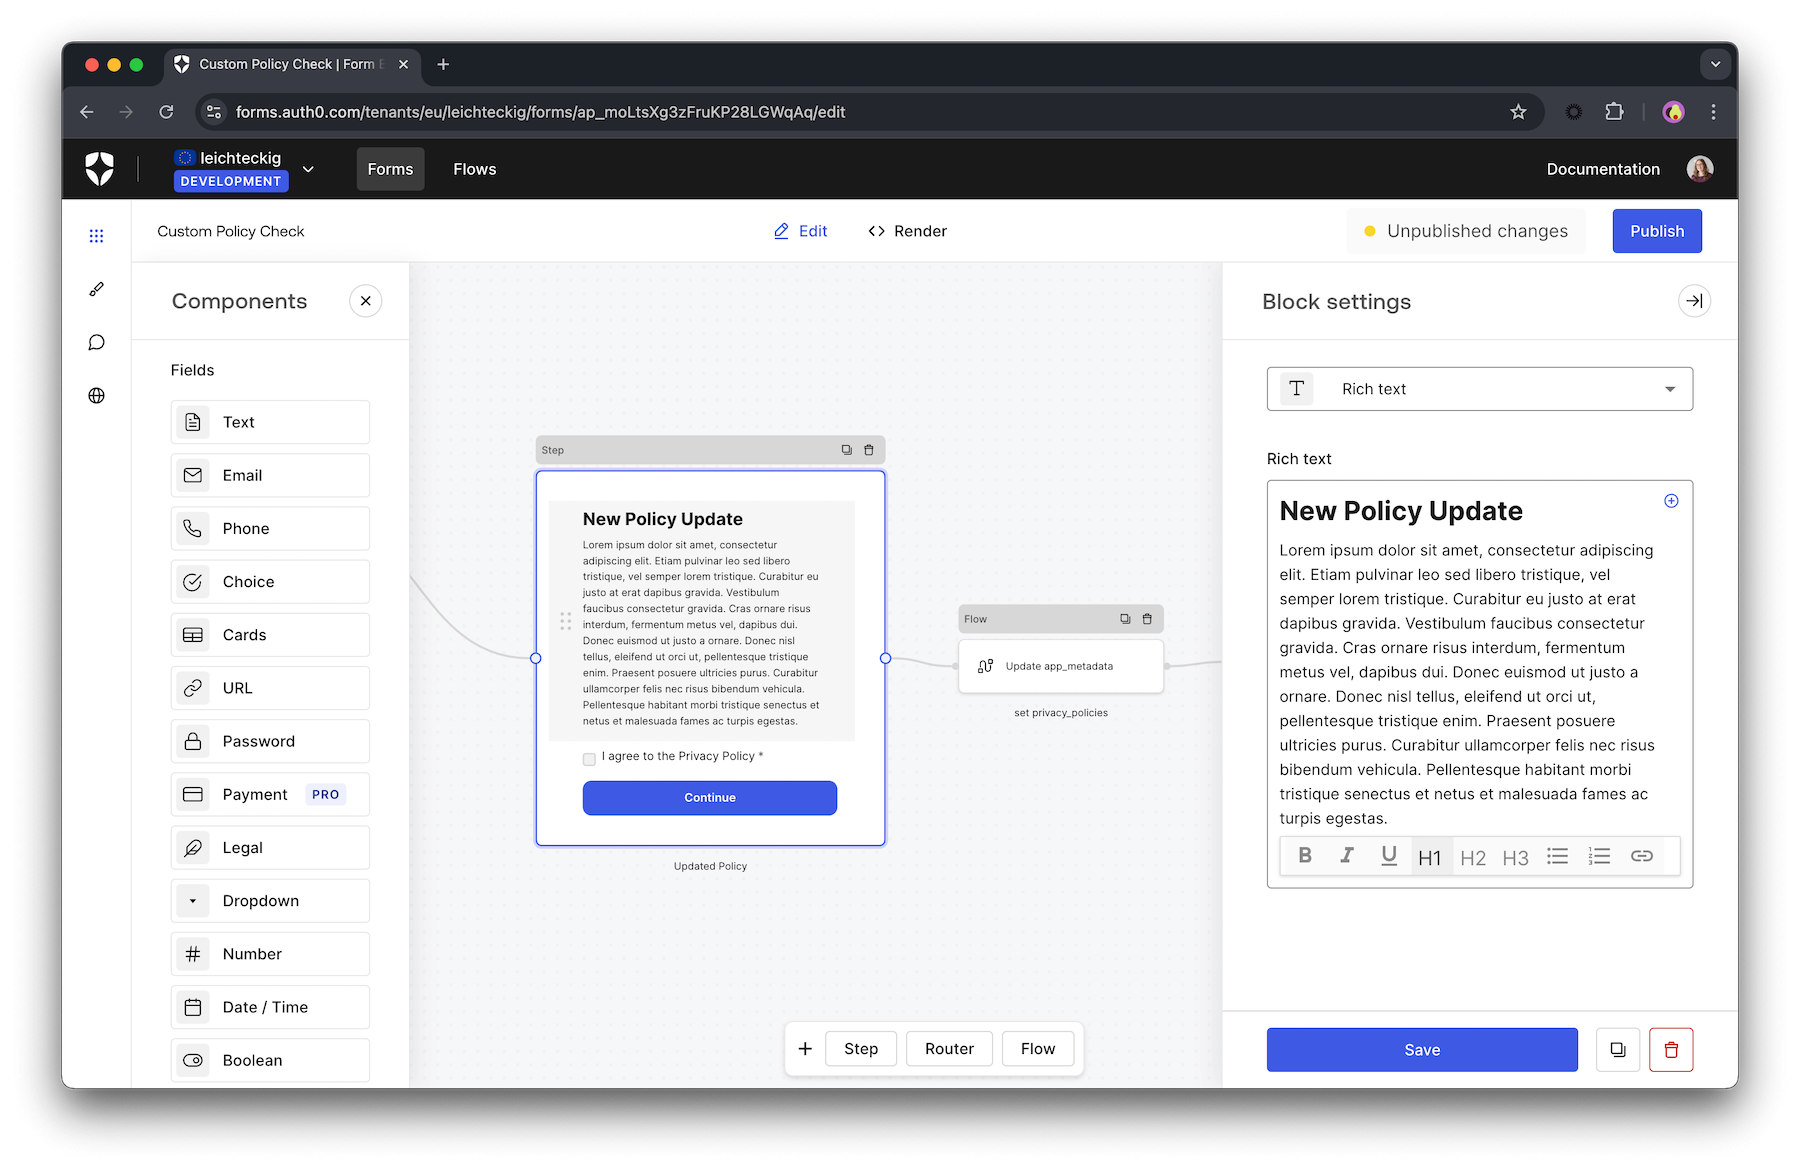Viewport: 1800px width, 1170px height.
Task: Open the globe languages sidebar icon
Action: click(x=96, y=395)
